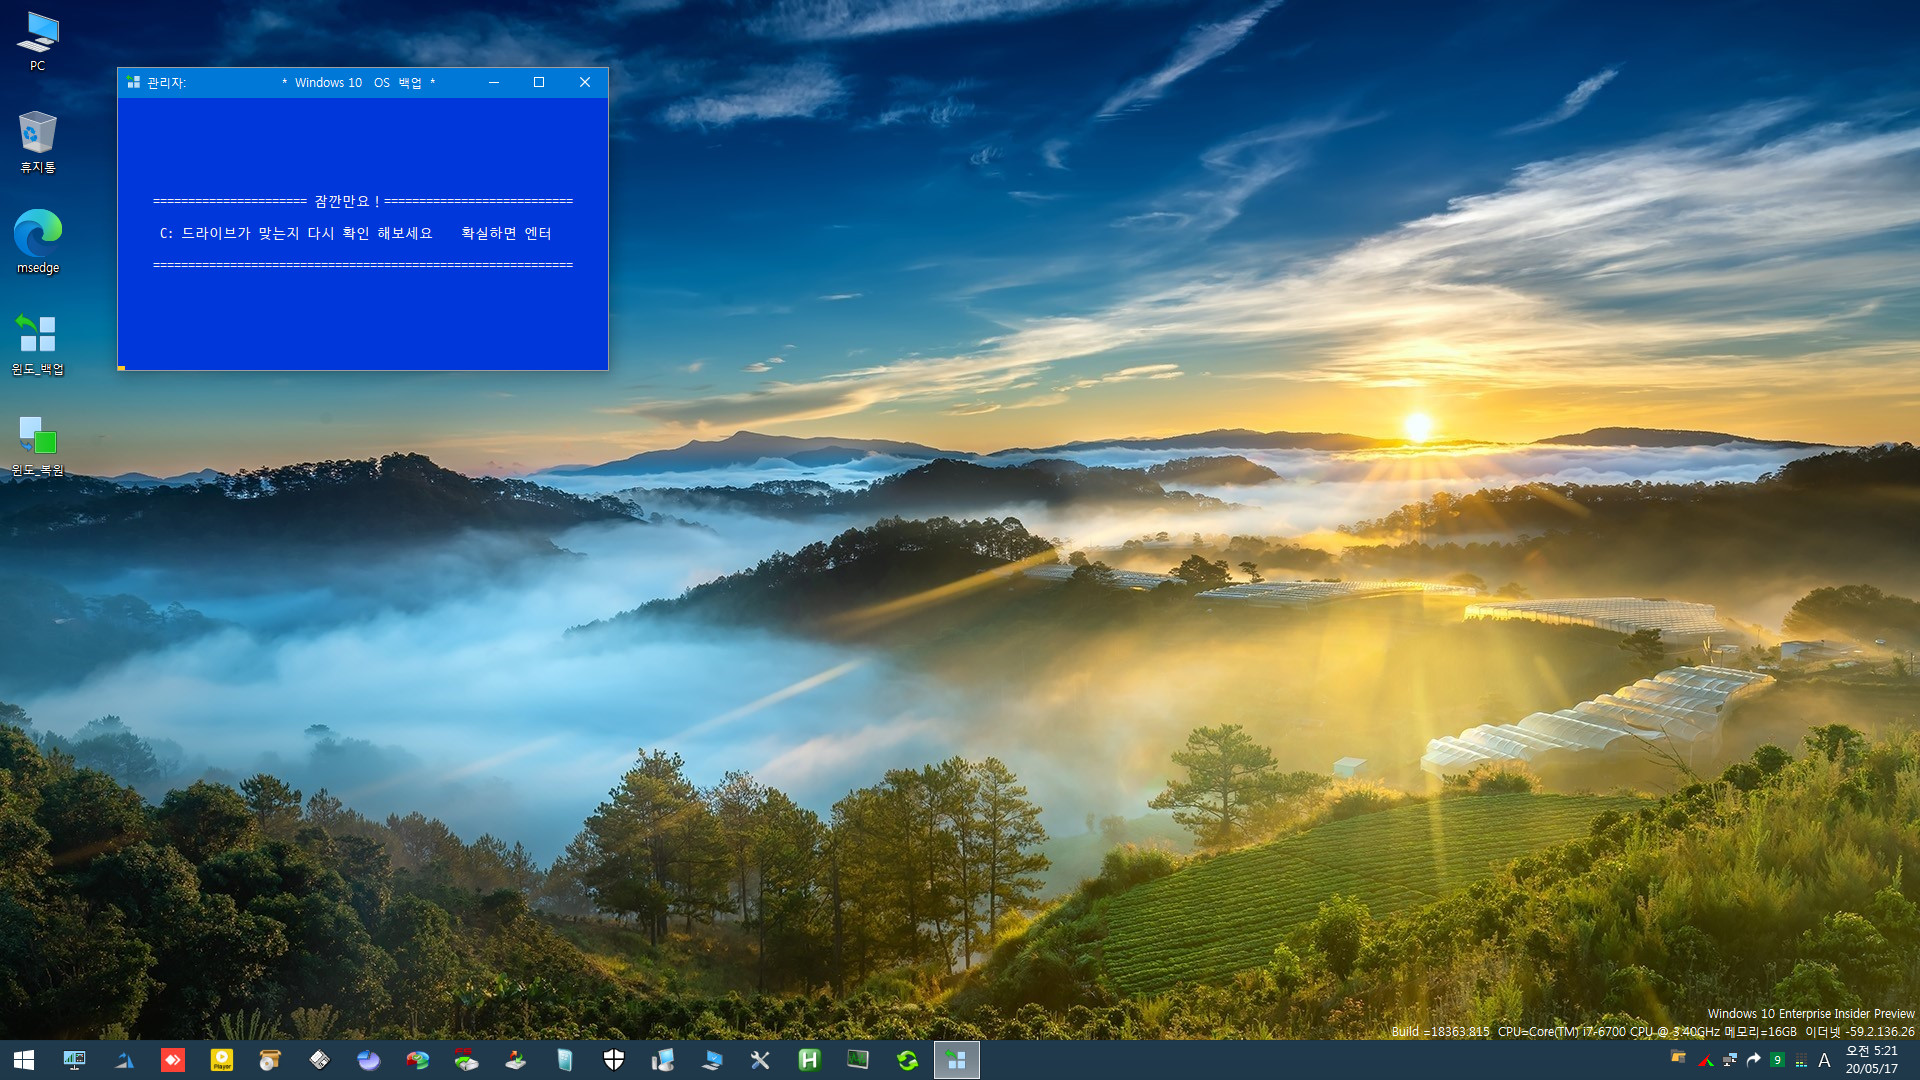Click the blue sail-shaped taskbar icon
Screen dimensions: 1920x1080
pyautogui.click(x=124, y=1060)
